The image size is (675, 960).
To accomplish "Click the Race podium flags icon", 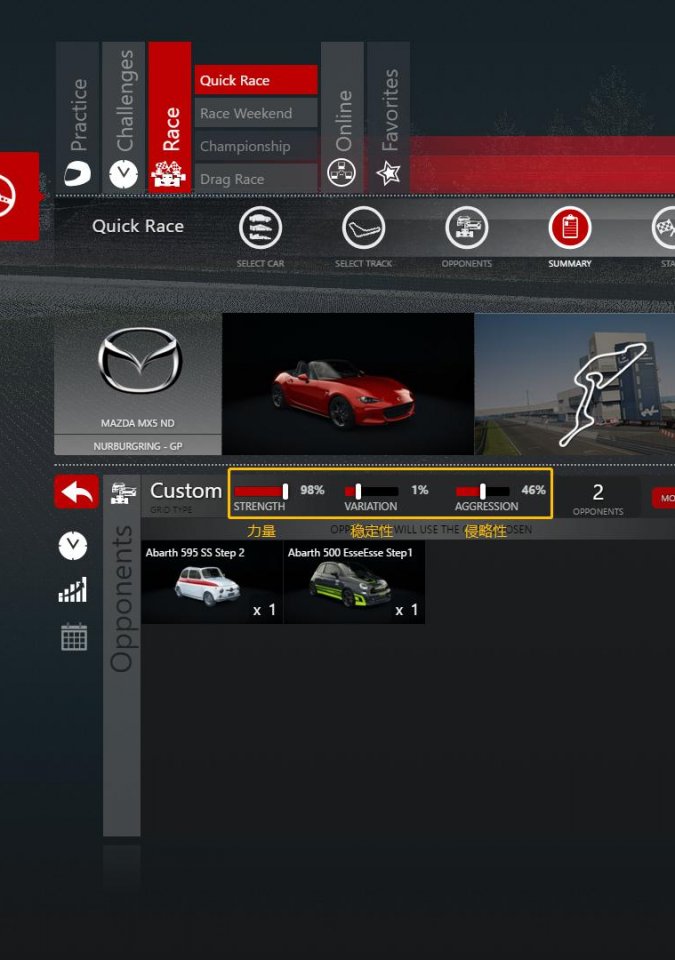I will pos(168,174).
